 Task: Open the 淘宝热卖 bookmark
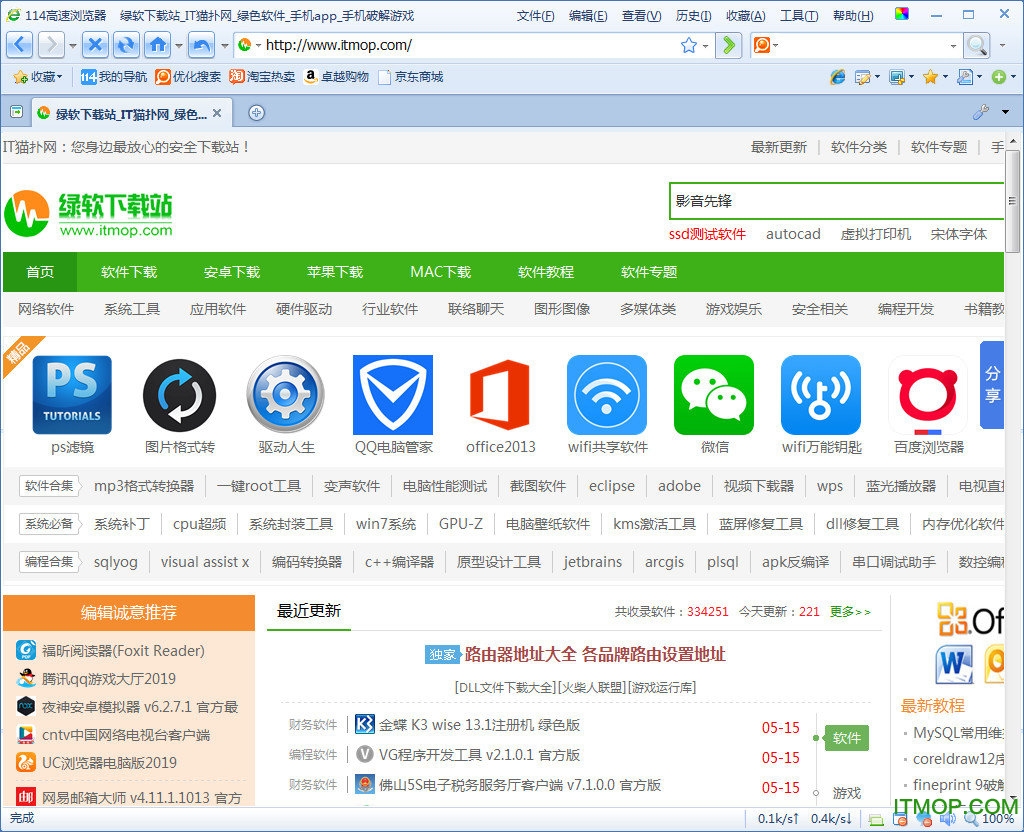pos(263,77)
